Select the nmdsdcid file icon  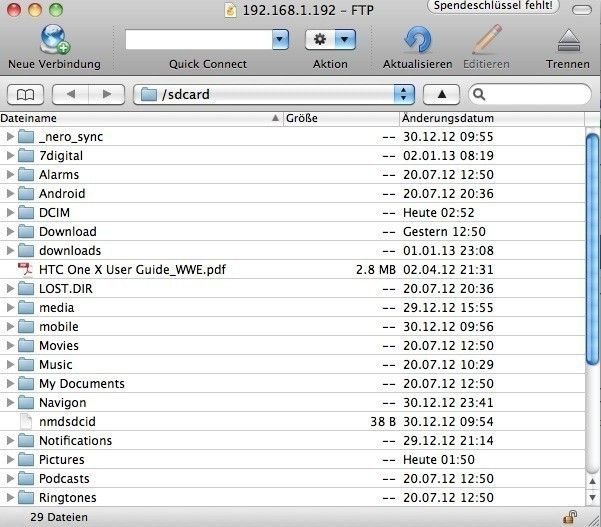(26, 422)
